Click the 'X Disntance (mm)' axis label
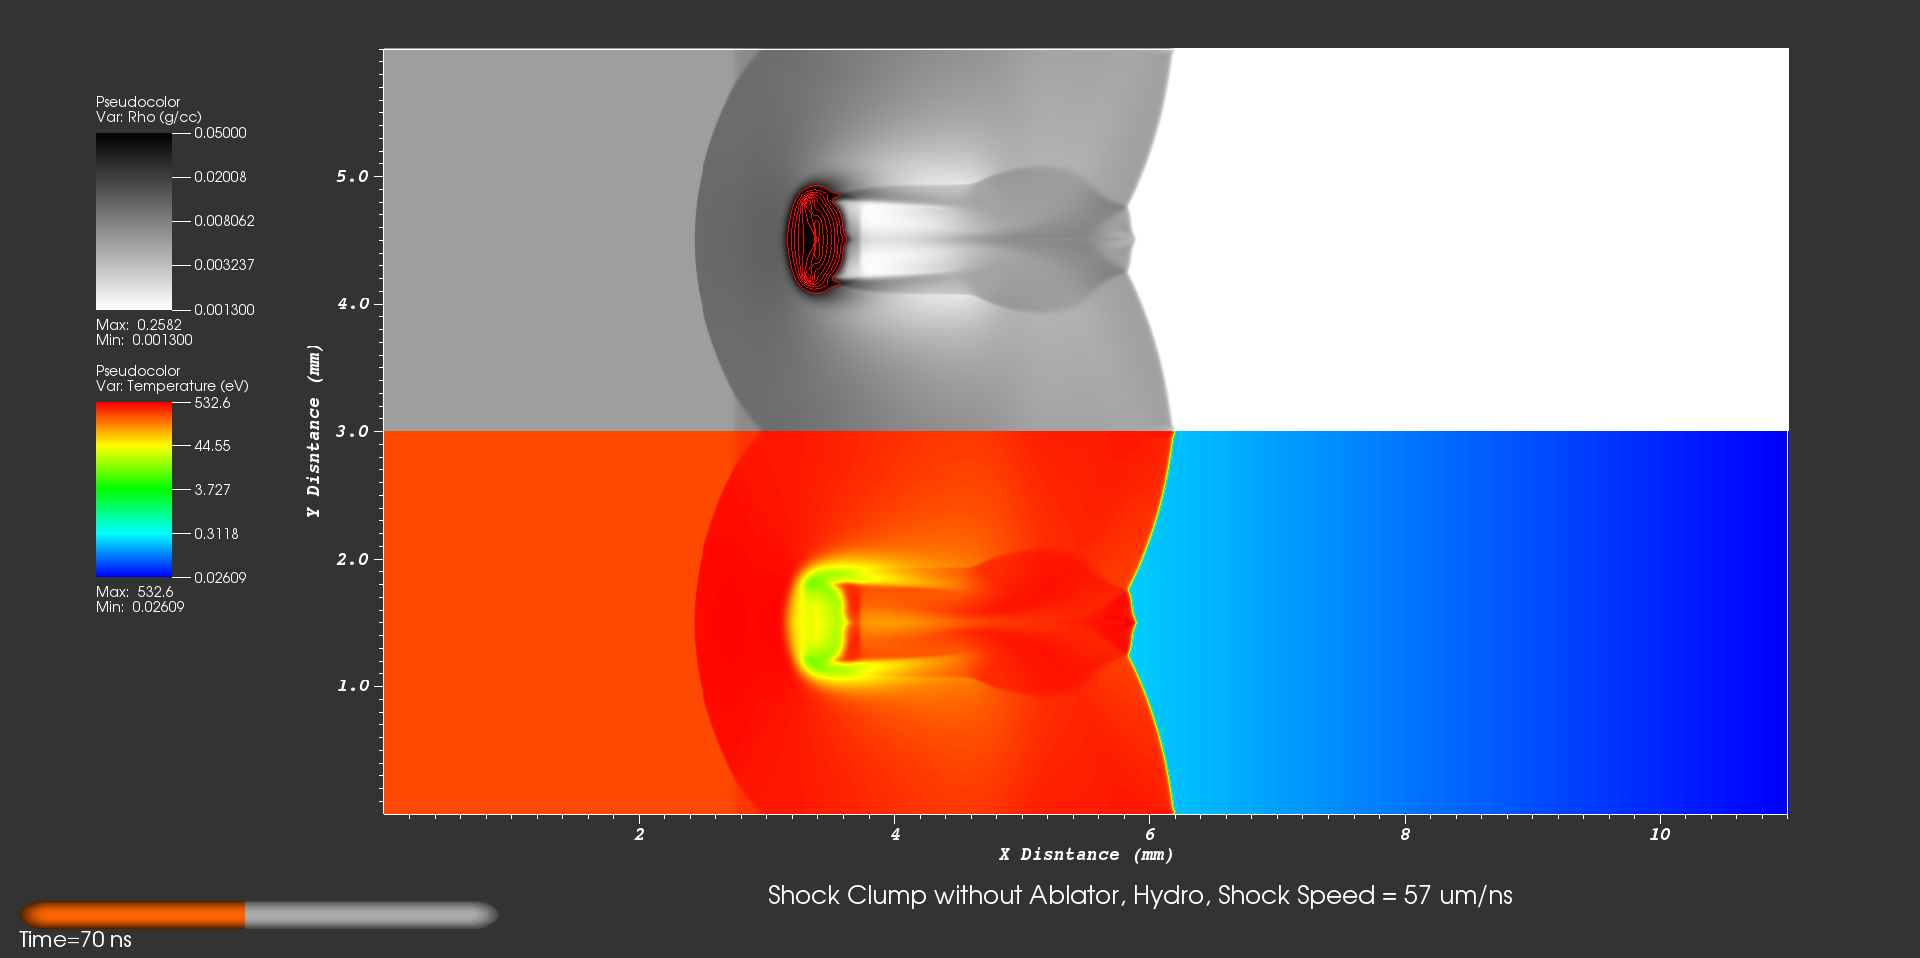Screen dimensions: 1920x958 click(x=1086, y=854)
